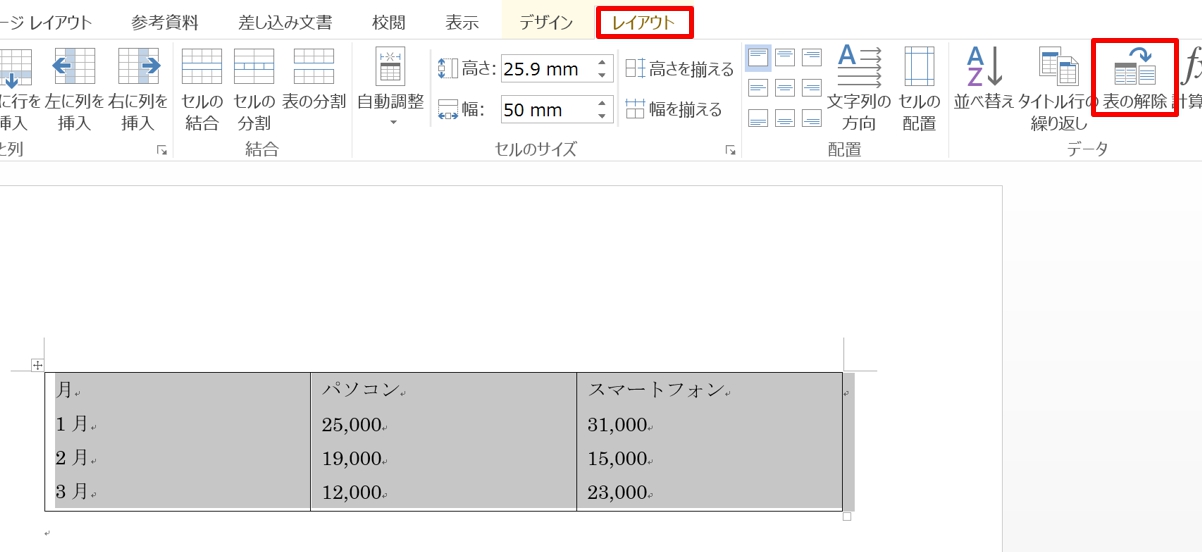Screen dimensions: 1202x552
Task: Select align bottom left alignment
Action: (x=758, y=119)
